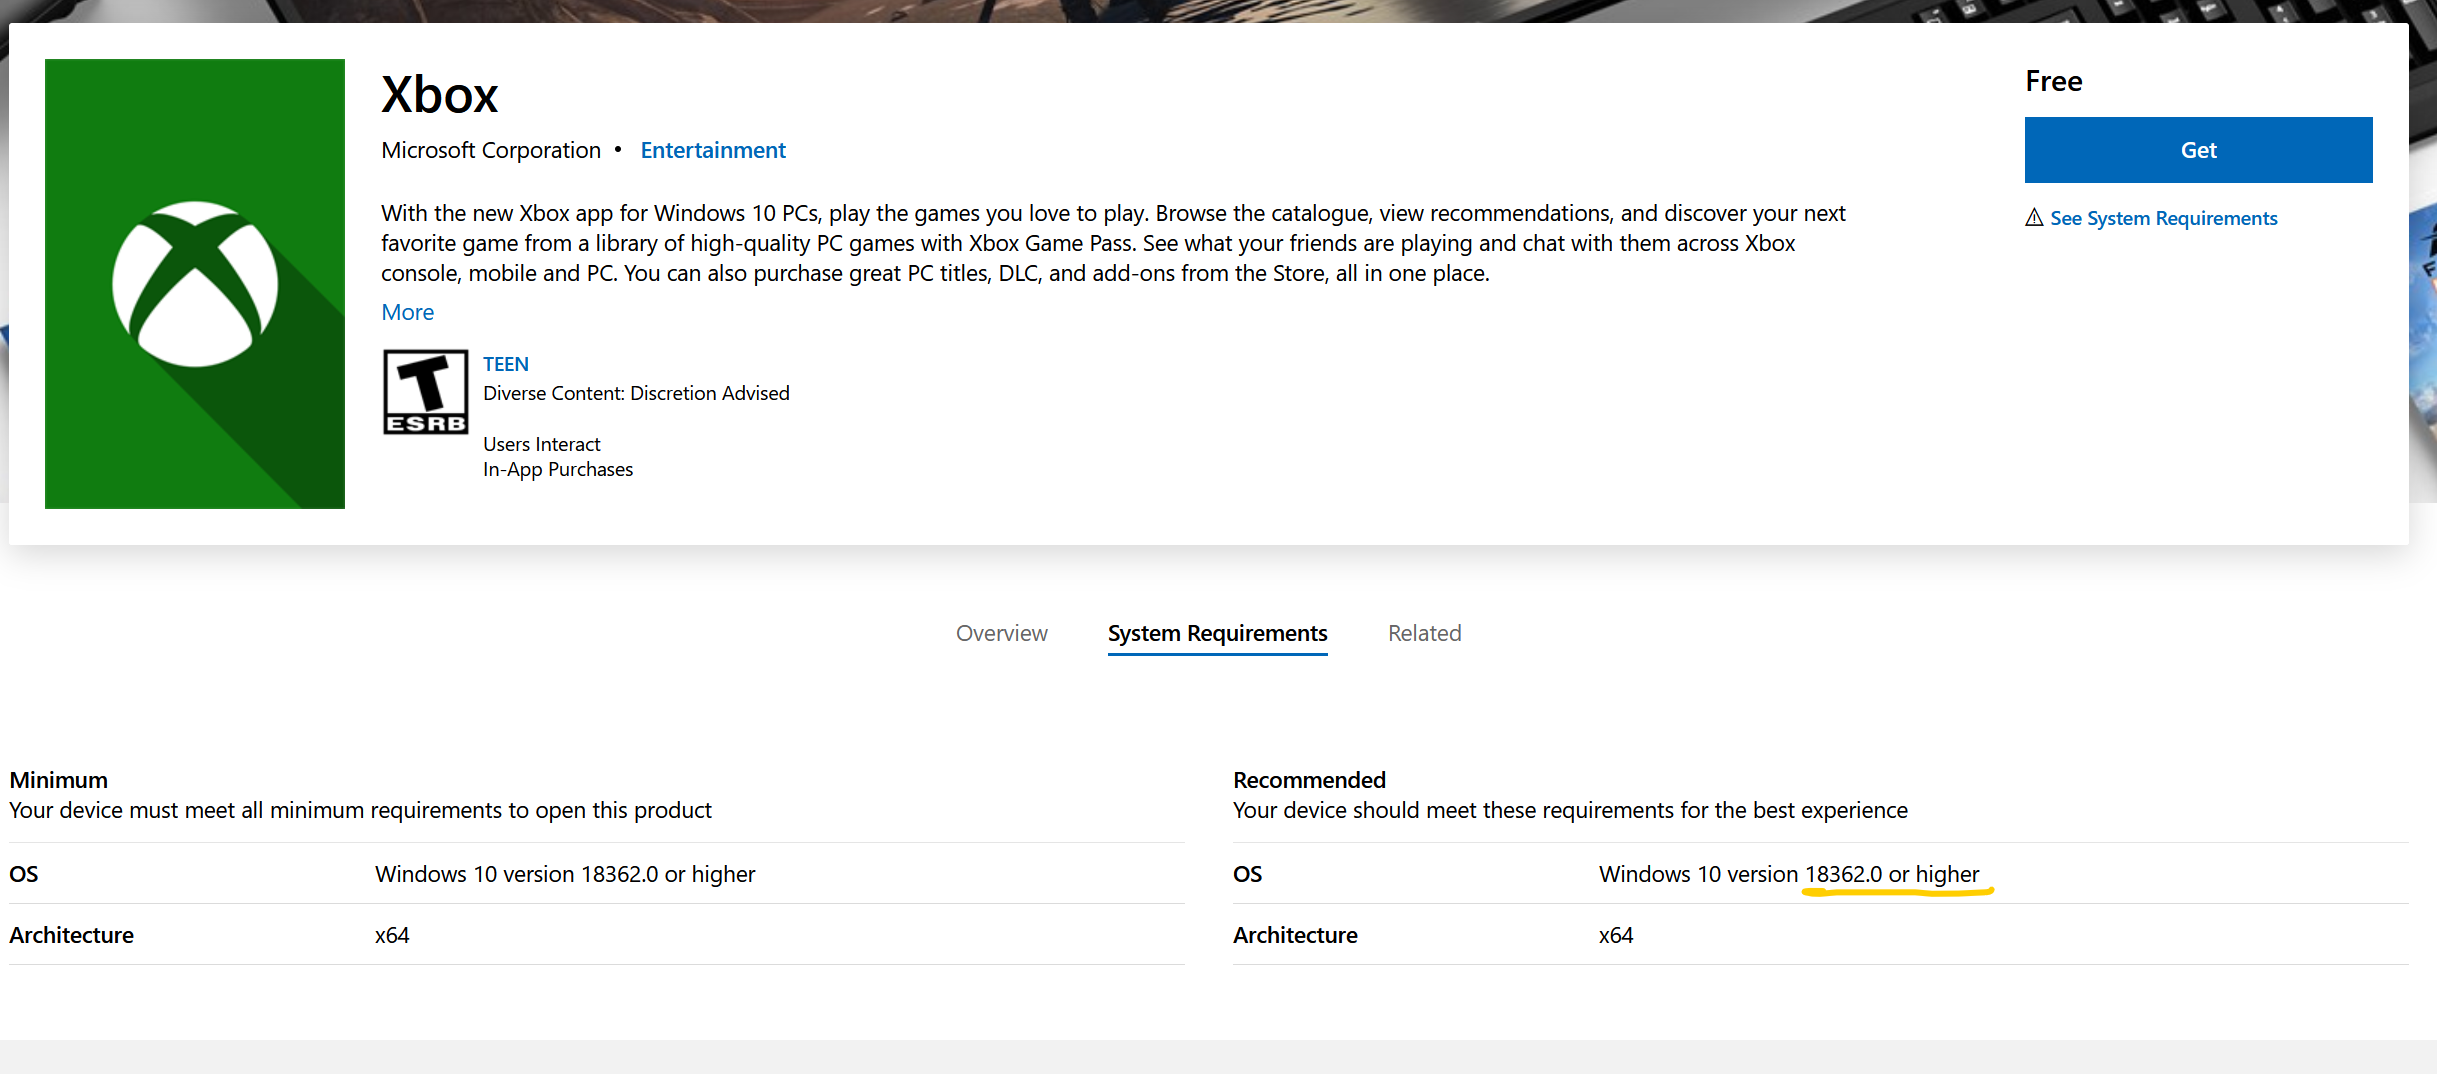Click the Recommended Architecture row label

[1295, 935]
